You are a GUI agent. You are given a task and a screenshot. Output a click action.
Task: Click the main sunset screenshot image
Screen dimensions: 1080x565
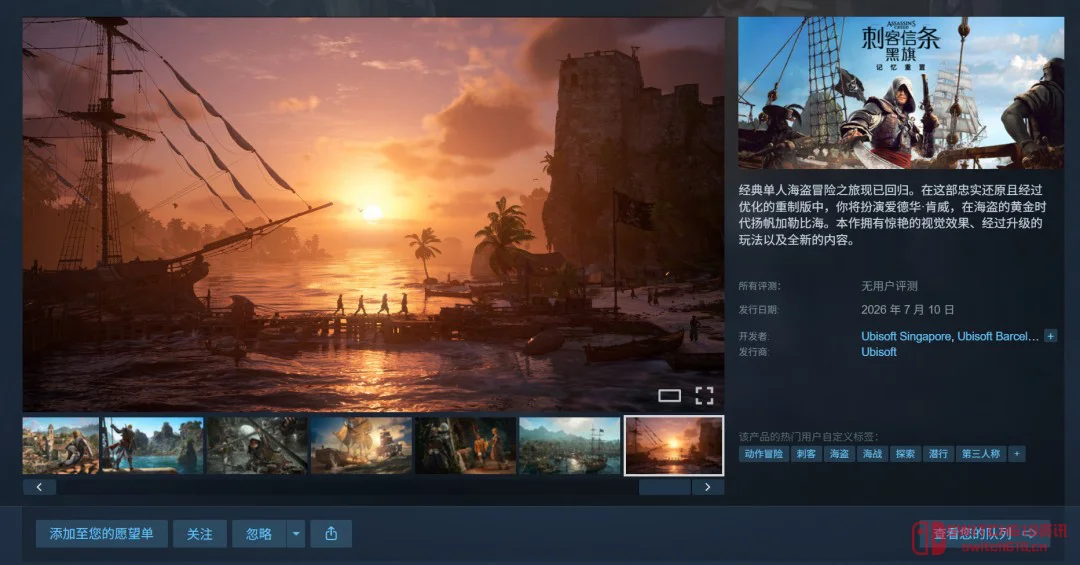373,214
